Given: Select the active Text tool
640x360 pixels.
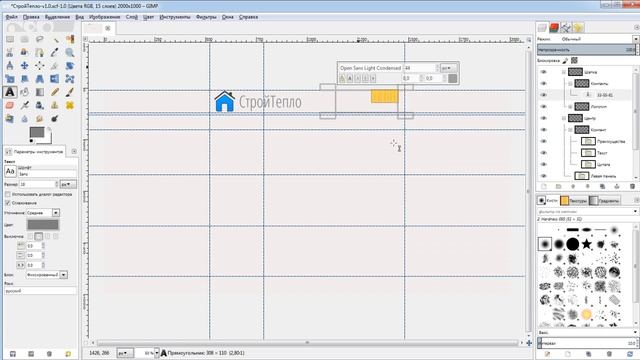Looking at the screenshot, I should [10, 92].
